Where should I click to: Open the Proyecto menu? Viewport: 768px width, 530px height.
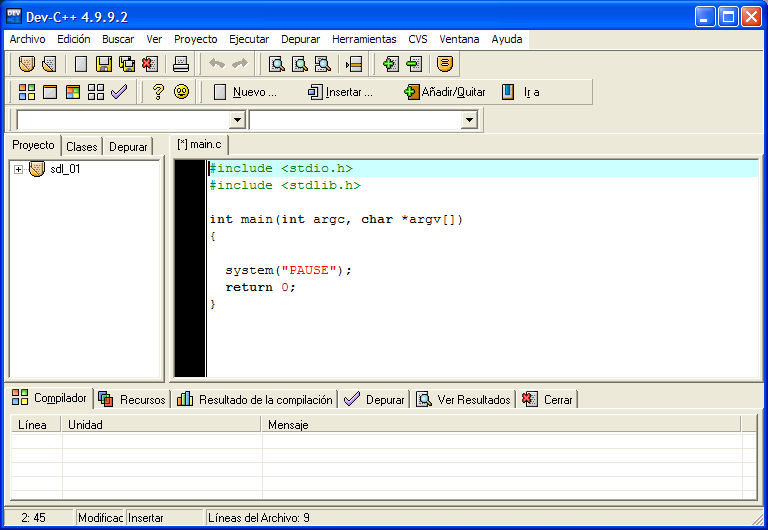[195, 39]
